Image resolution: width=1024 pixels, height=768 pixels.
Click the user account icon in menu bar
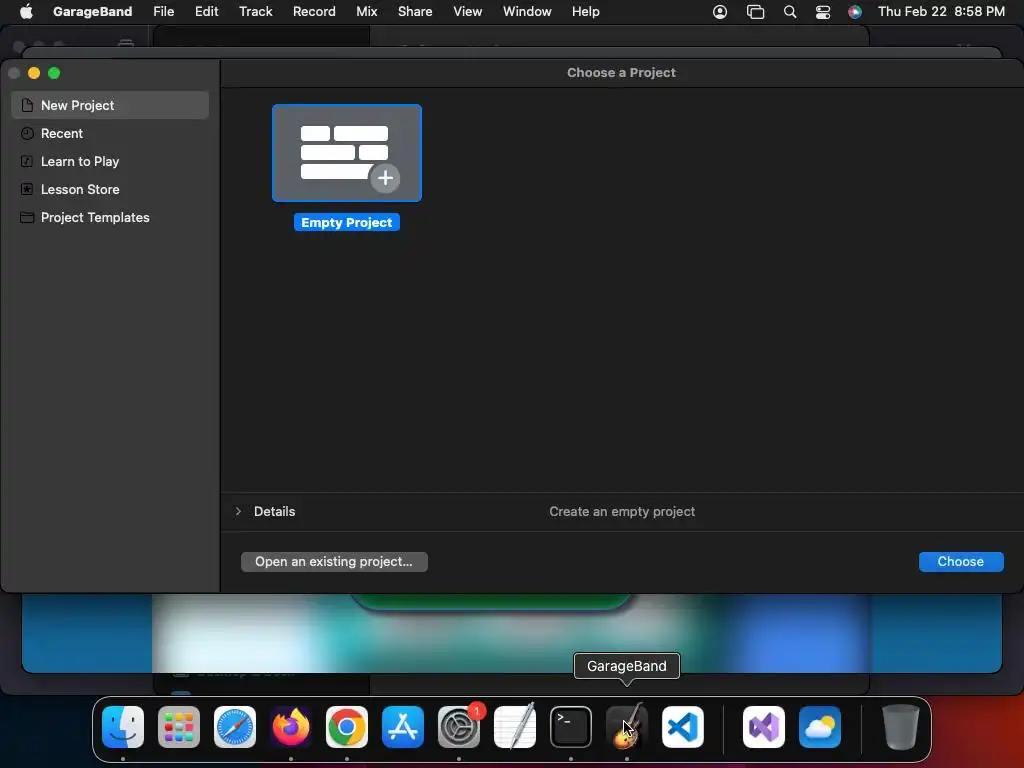(x=720, y=12)
